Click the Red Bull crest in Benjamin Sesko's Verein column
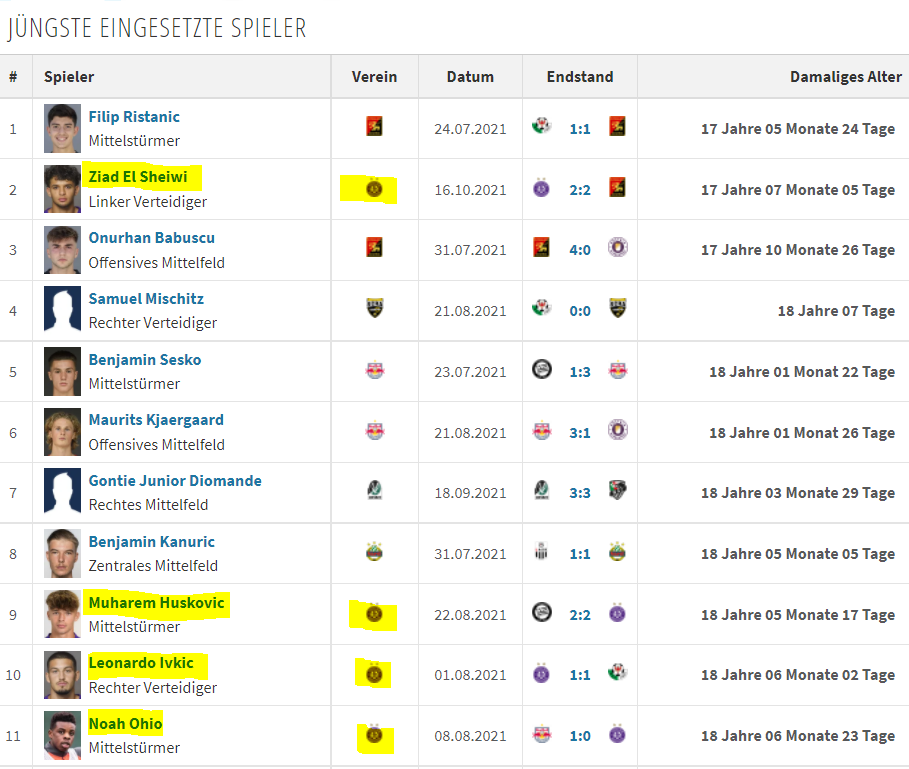 point(374,370)
